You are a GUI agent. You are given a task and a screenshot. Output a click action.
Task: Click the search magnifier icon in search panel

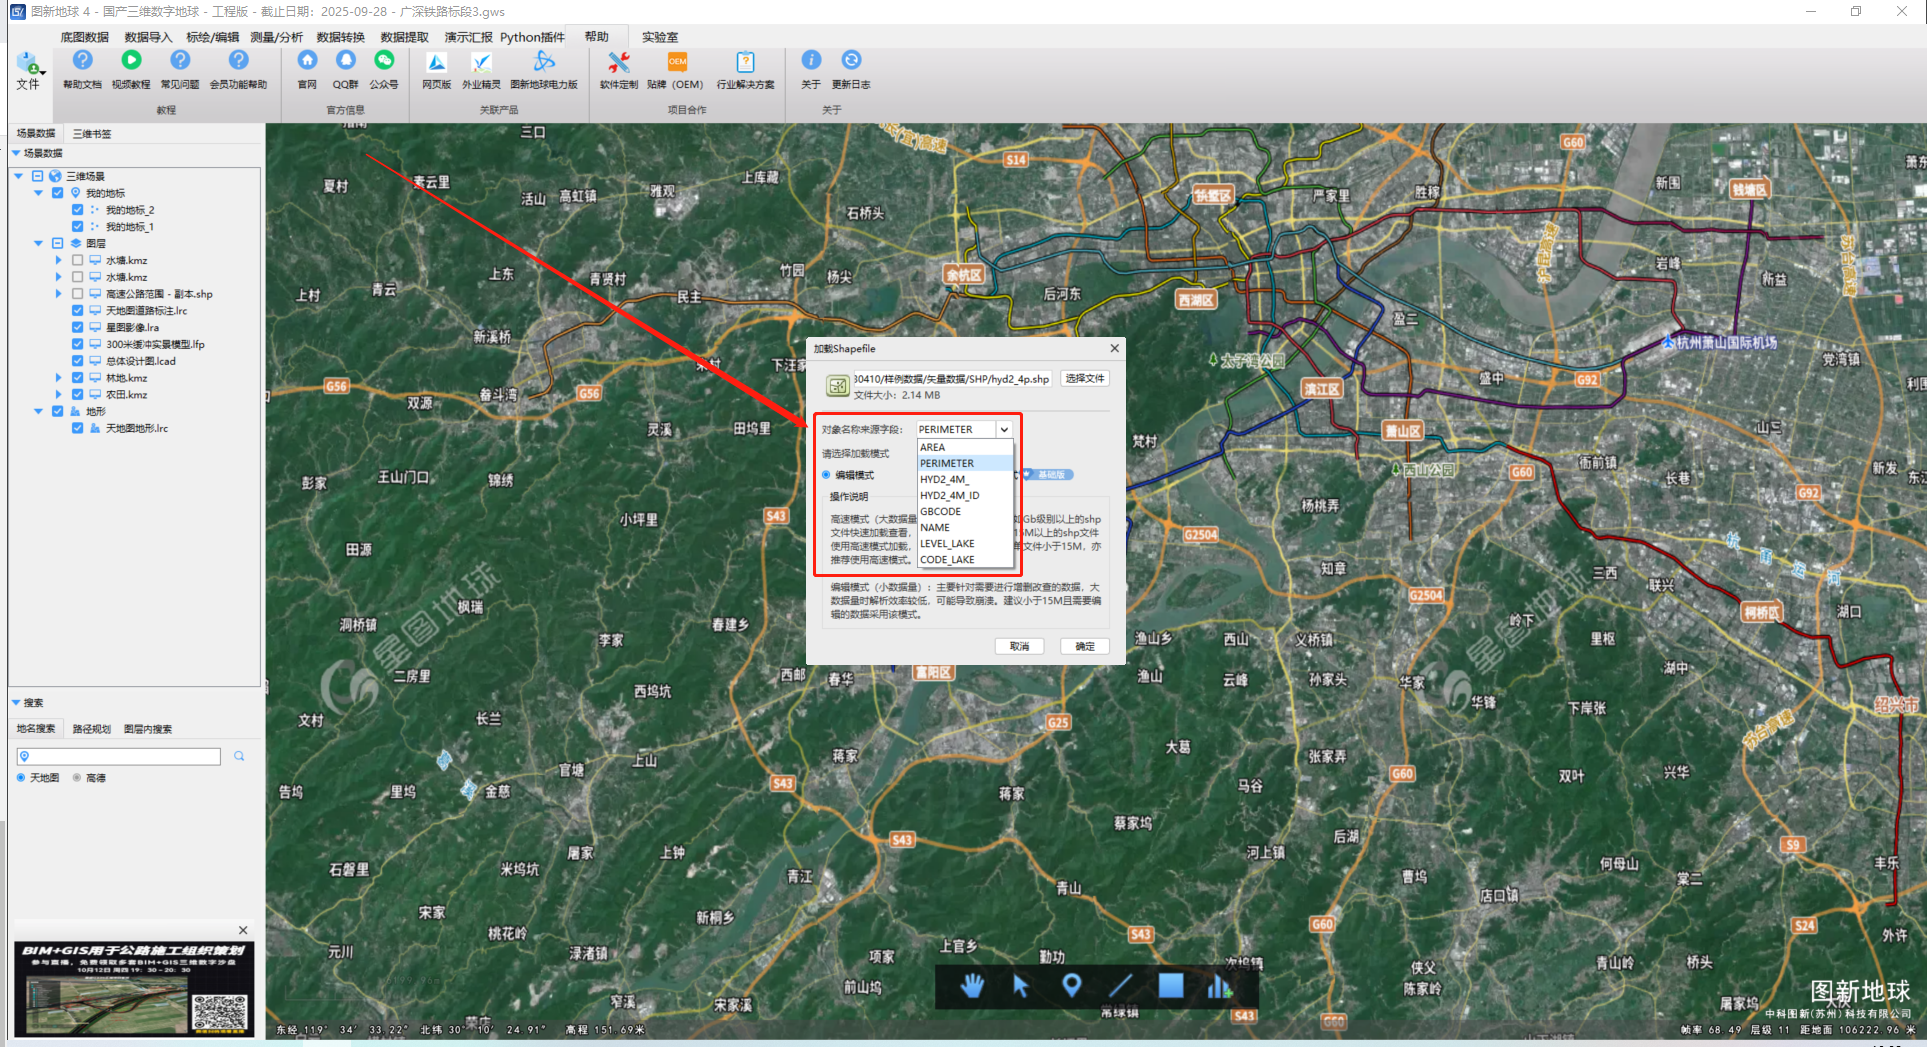coord(239,756)
